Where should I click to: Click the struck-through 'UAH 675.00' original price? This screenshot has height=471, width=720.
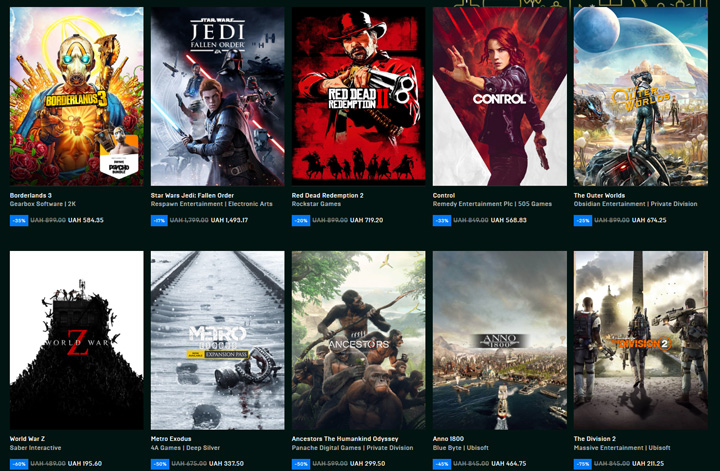pos(189,464)
